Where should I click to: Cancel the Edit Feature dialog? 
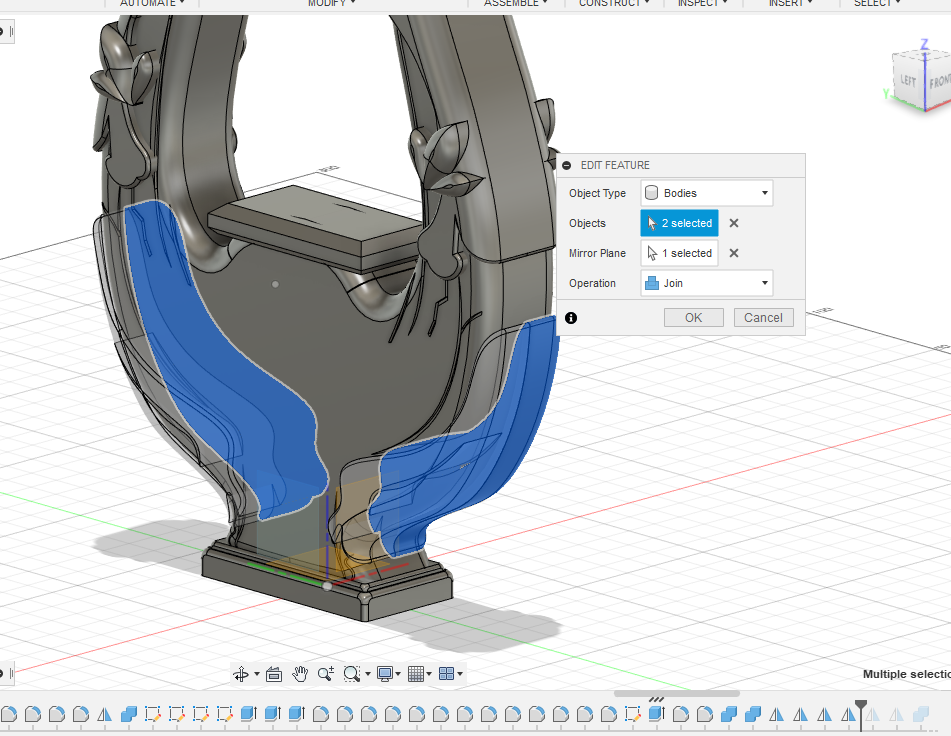click(x=763, y=318)
